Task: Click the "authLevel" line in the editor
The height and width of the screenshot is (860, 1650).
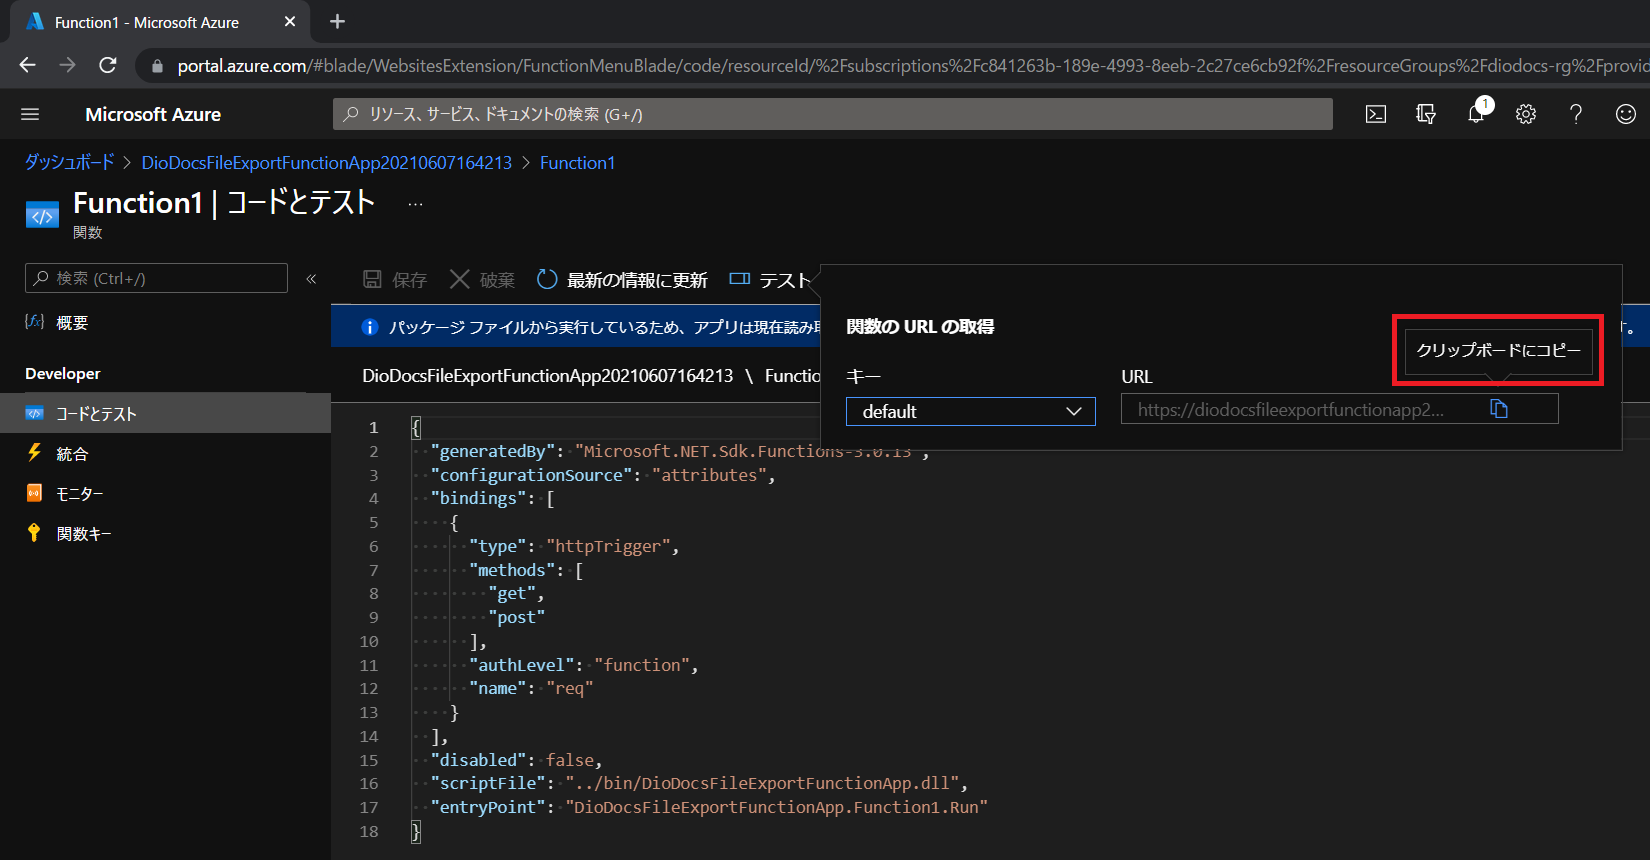Action: click(x=584, y=665)
